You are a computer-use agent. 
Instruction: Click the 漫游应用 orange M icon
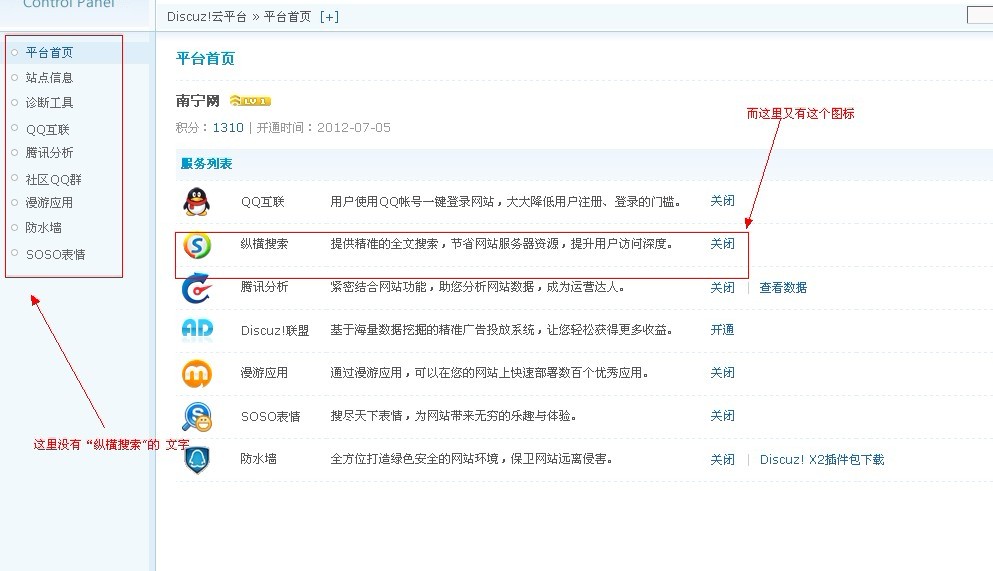point(197,373)
